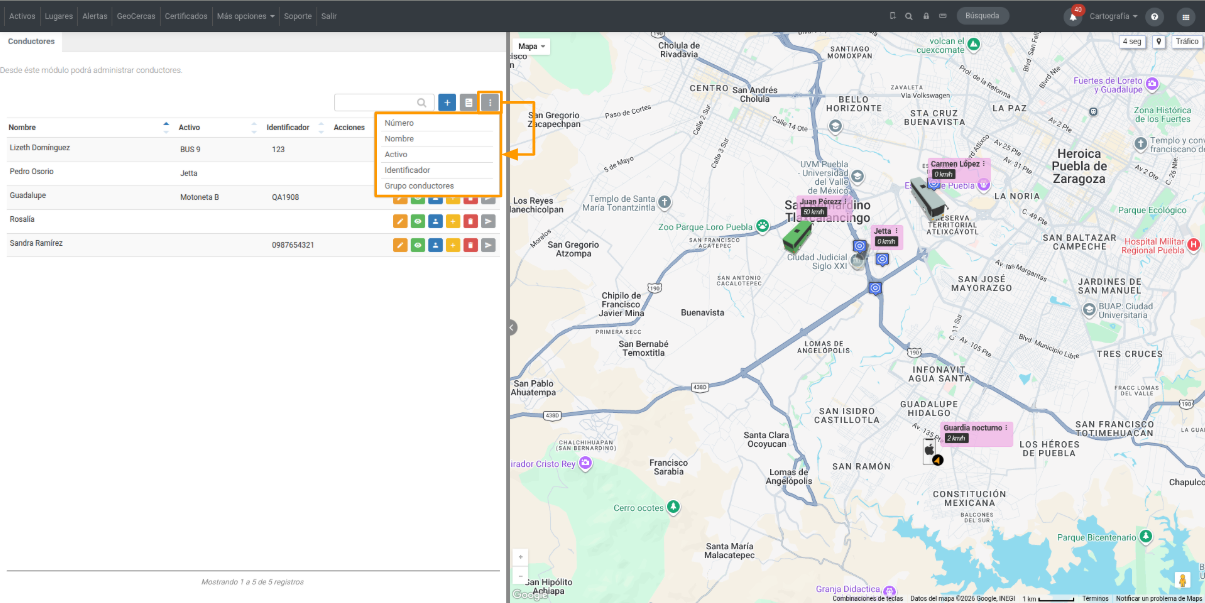Viewport: 1205px width, 603px height.
Task: Open the Activos menu
Action: coord(22,16)
